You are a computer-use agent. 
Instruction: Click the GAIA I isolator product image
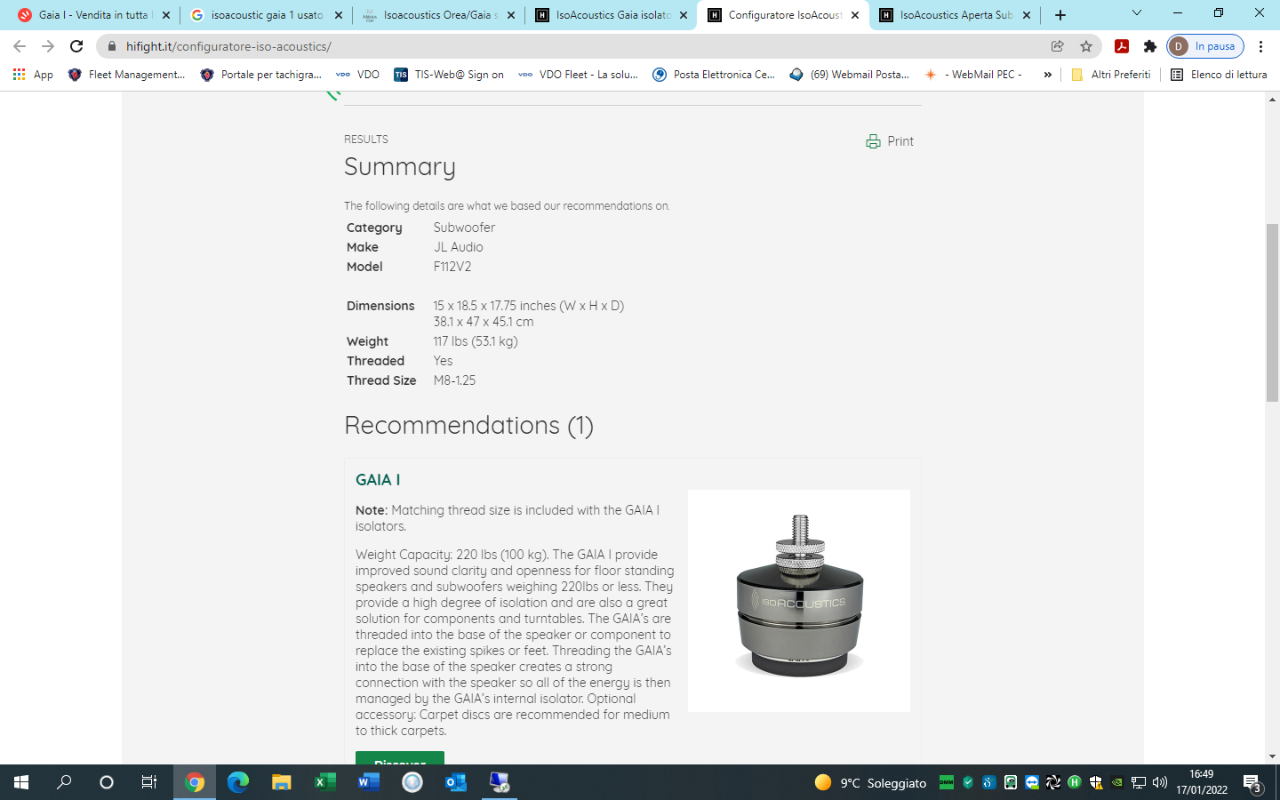tap(798, 600)
